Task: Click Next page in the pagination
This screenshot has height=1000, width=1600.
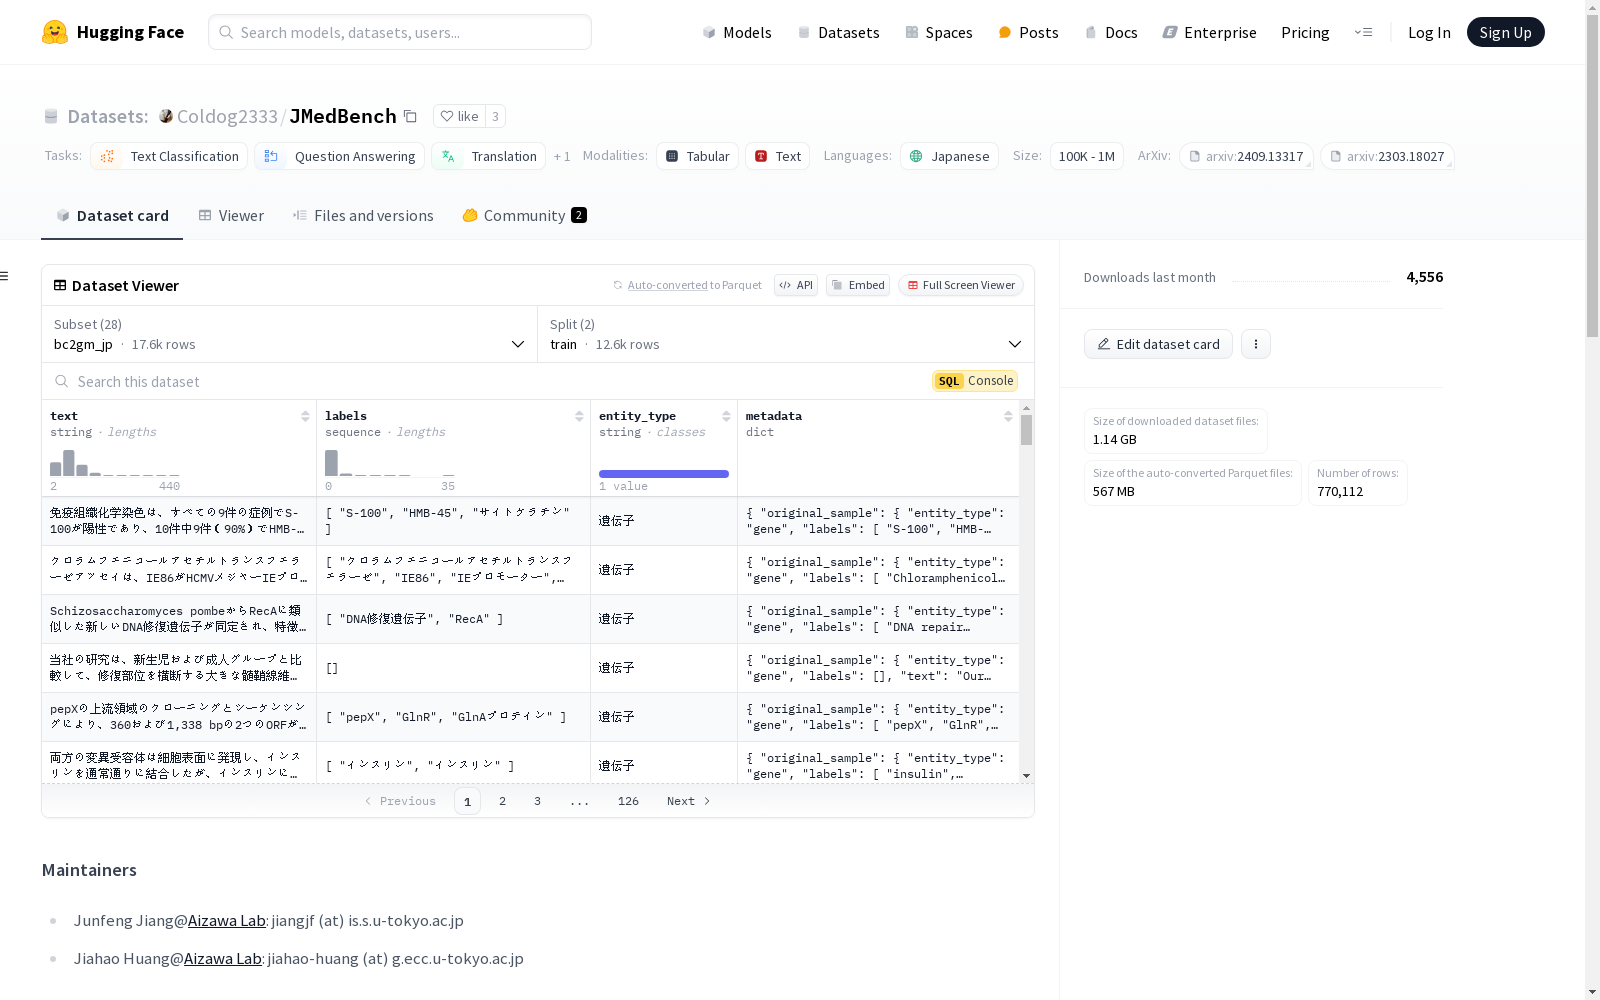Action: tap(689, 801)
